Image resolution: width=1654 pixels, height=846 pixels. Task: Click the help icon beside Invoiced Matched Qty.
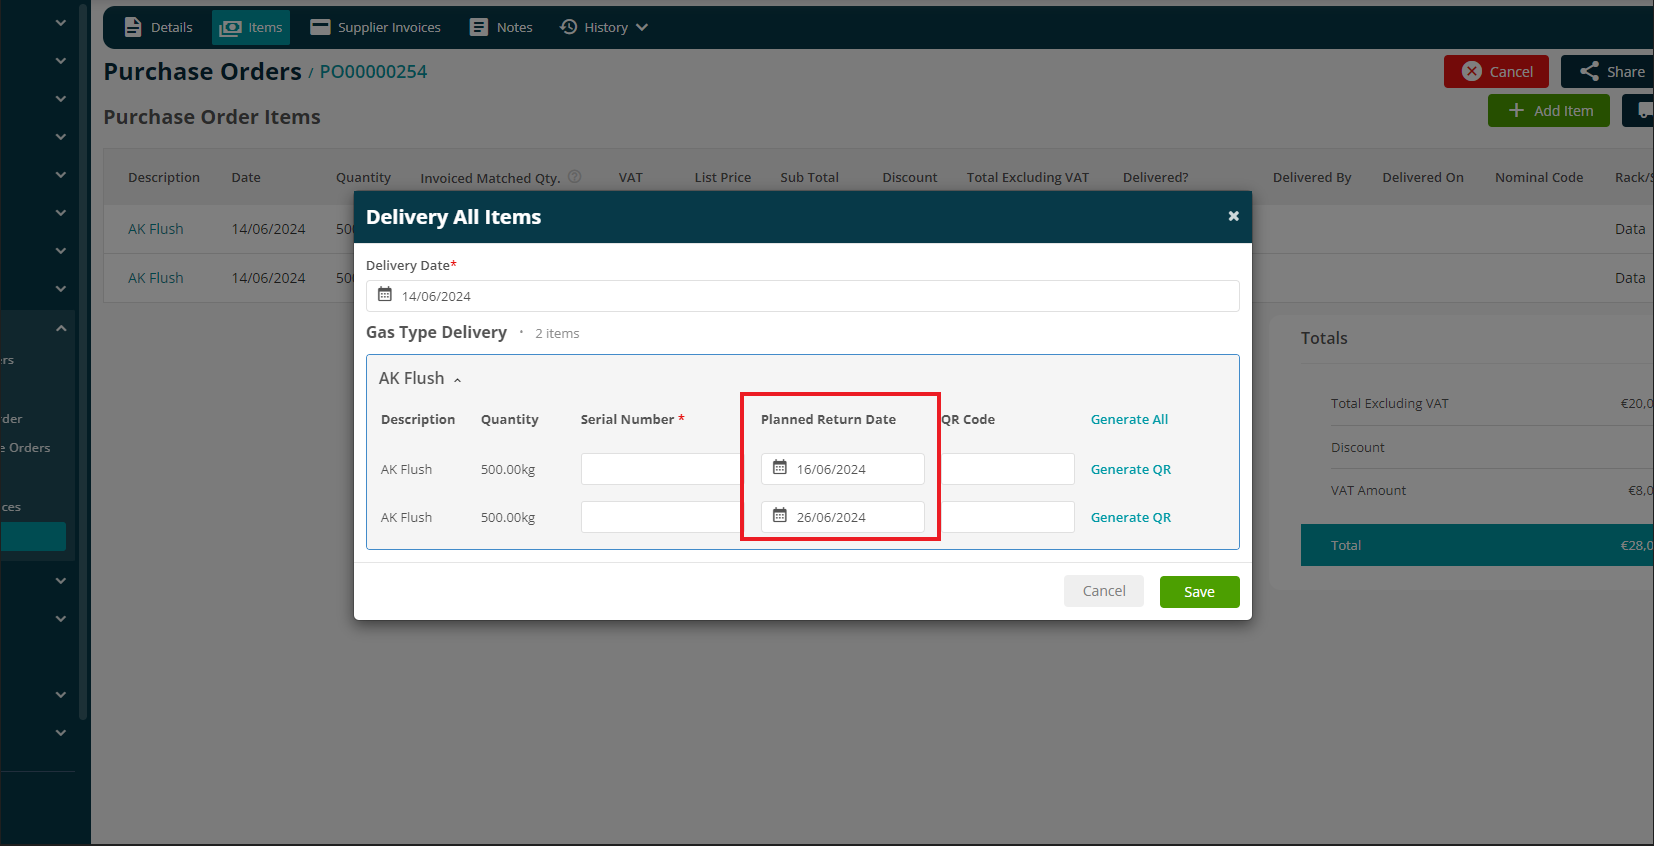[x=575, y=176]
